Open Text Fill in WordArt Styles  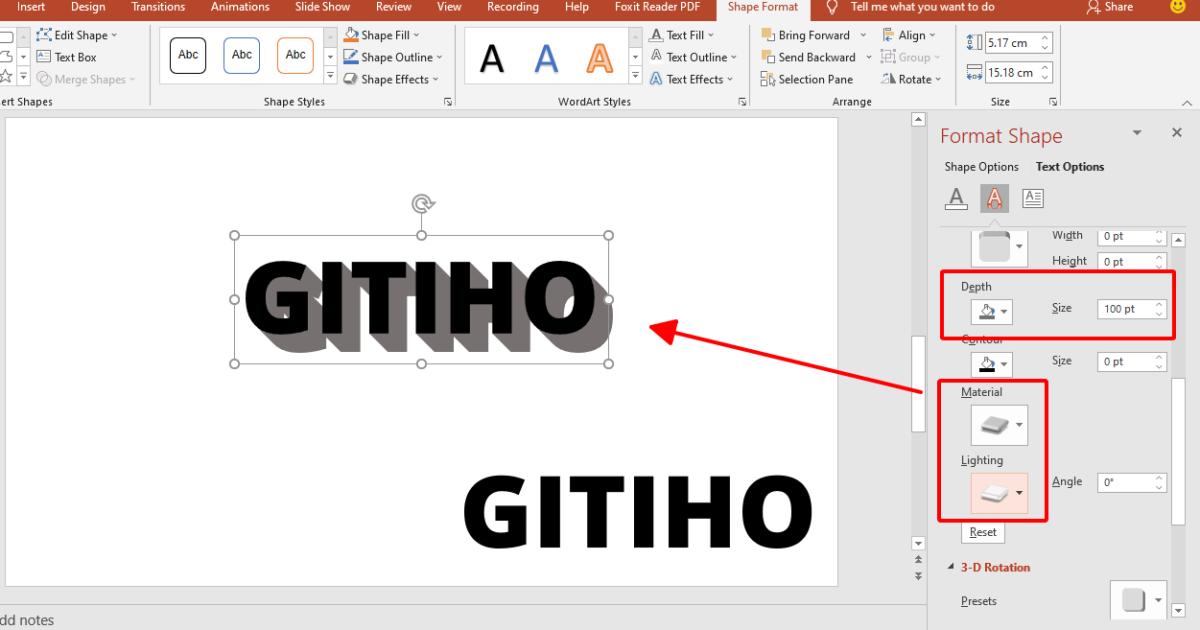(x=683, y=34)
